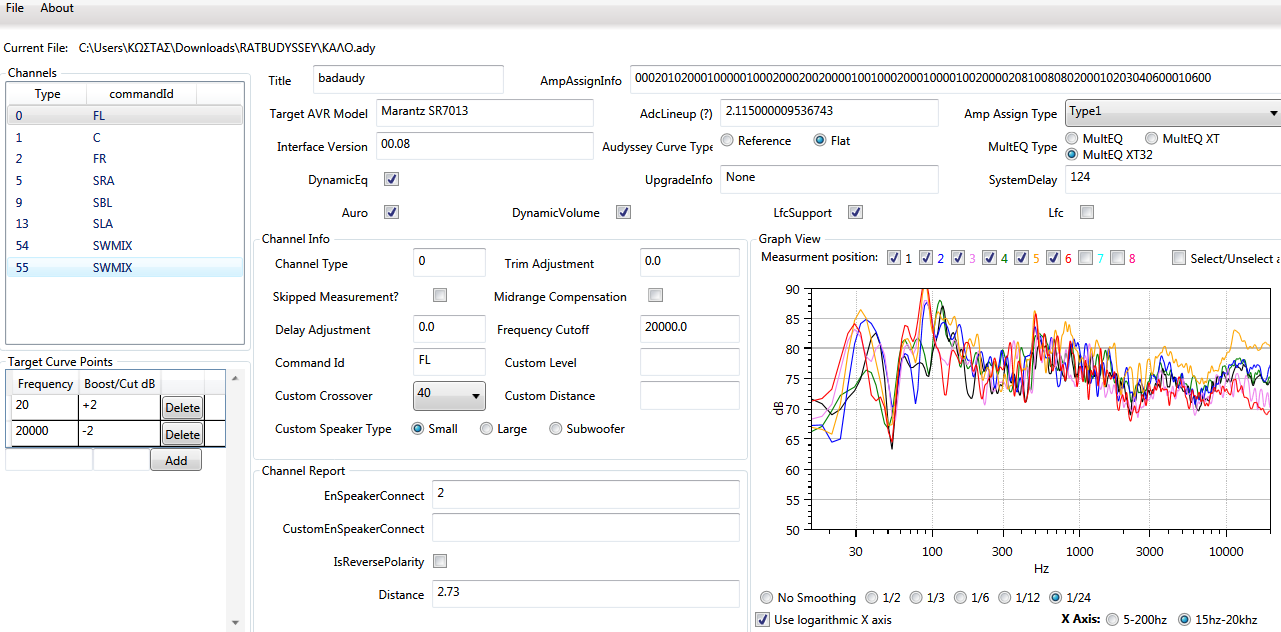Open the Custom Crossover dropdown
This screenshot has height=632, width=1281.
(x=449, y=395)
